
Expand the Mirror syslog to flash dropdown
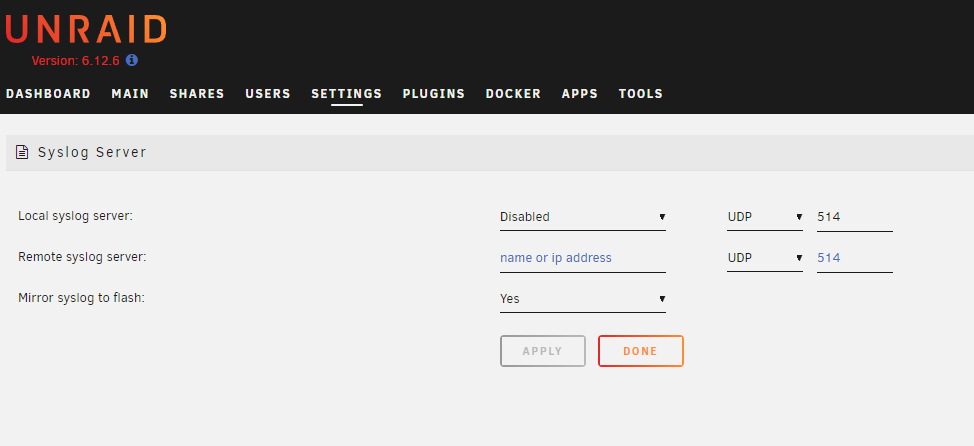point(583,299)
